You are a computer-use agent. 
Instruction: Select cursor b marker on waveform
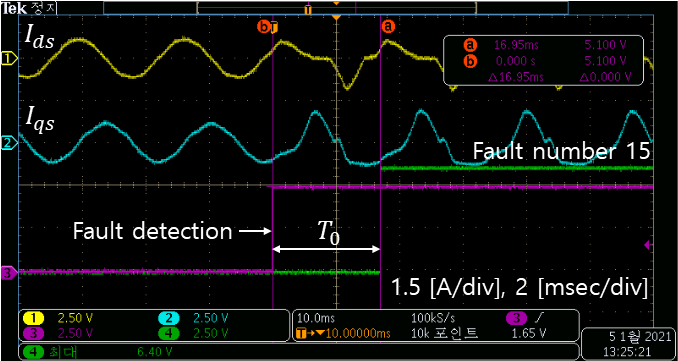(267, 27)
